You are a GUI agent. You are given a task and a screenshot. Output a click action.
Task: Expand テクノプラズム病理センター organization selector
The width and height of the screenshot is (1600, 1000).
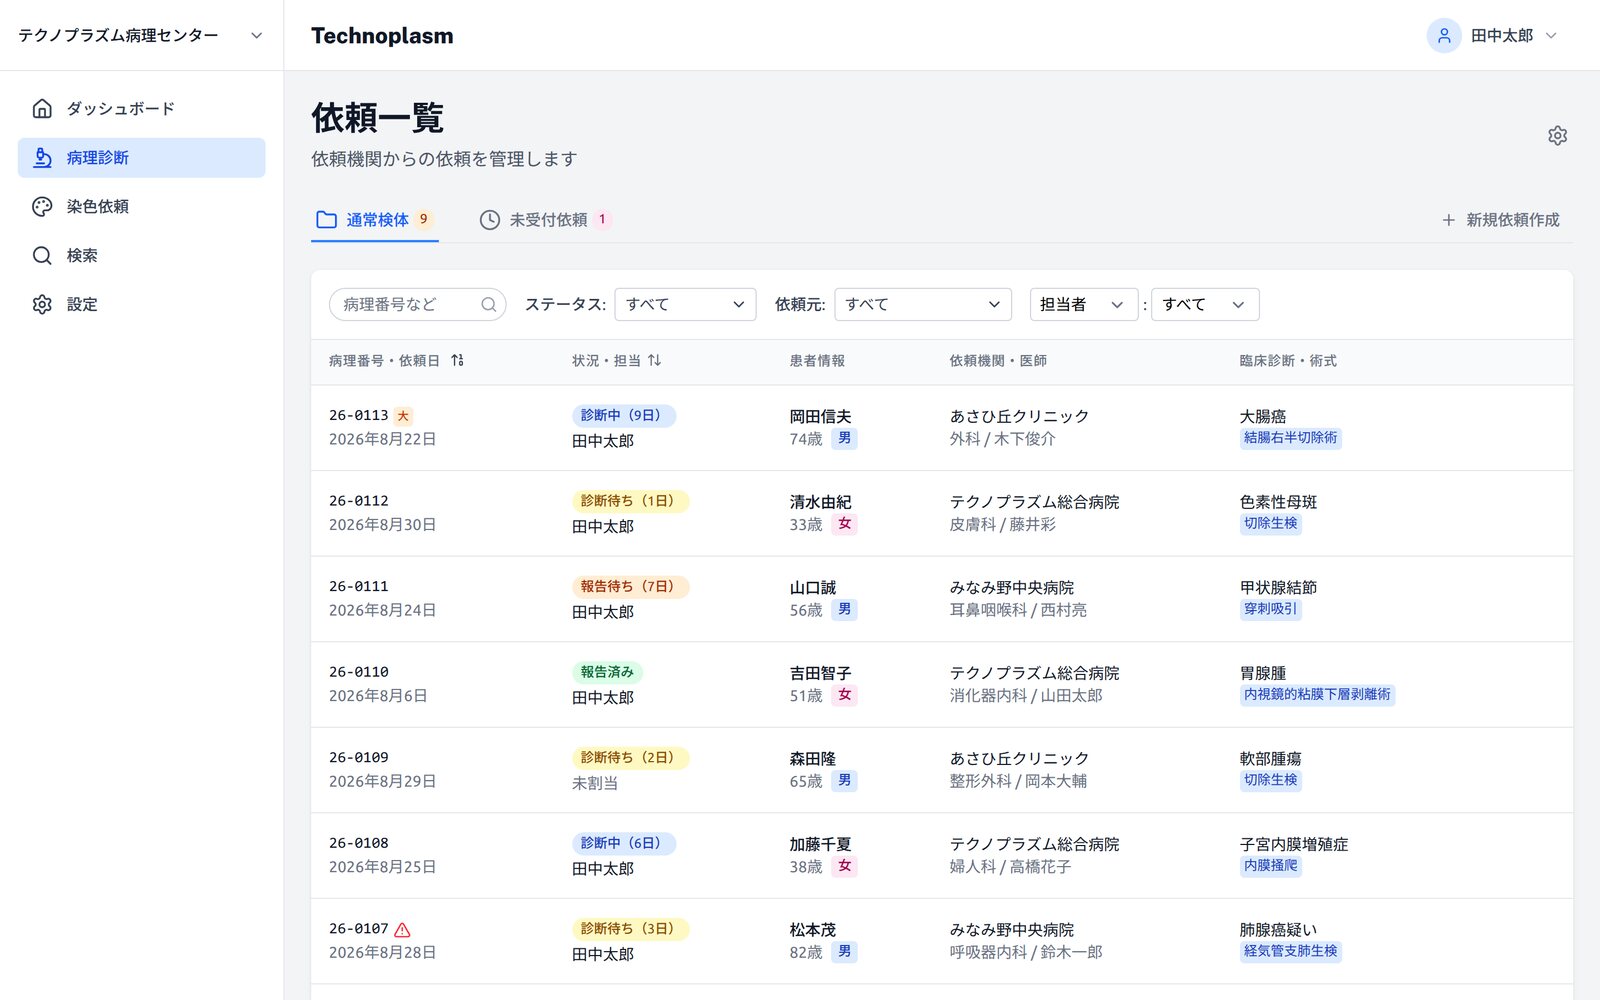click(x=141, y=35)
